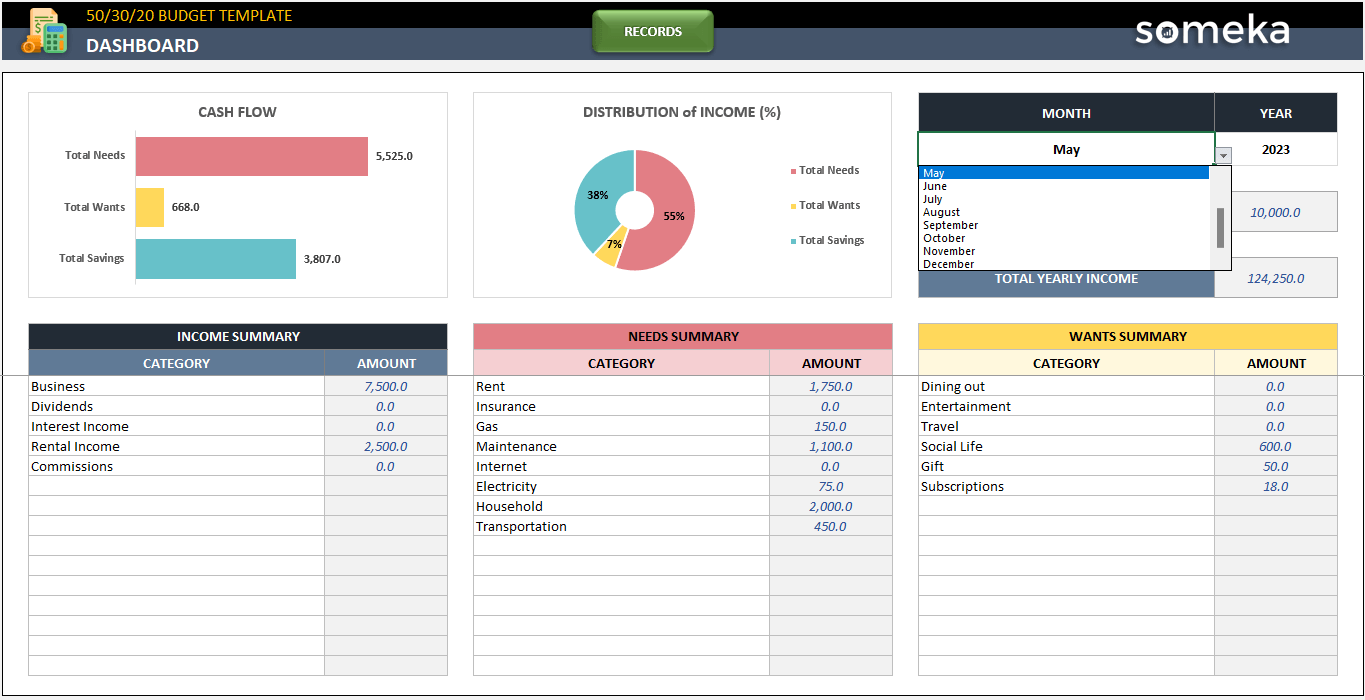The width and height of the screenshot is (1365, 700).
Task: Select the Household category cell
Action: [x=622, y=506]
